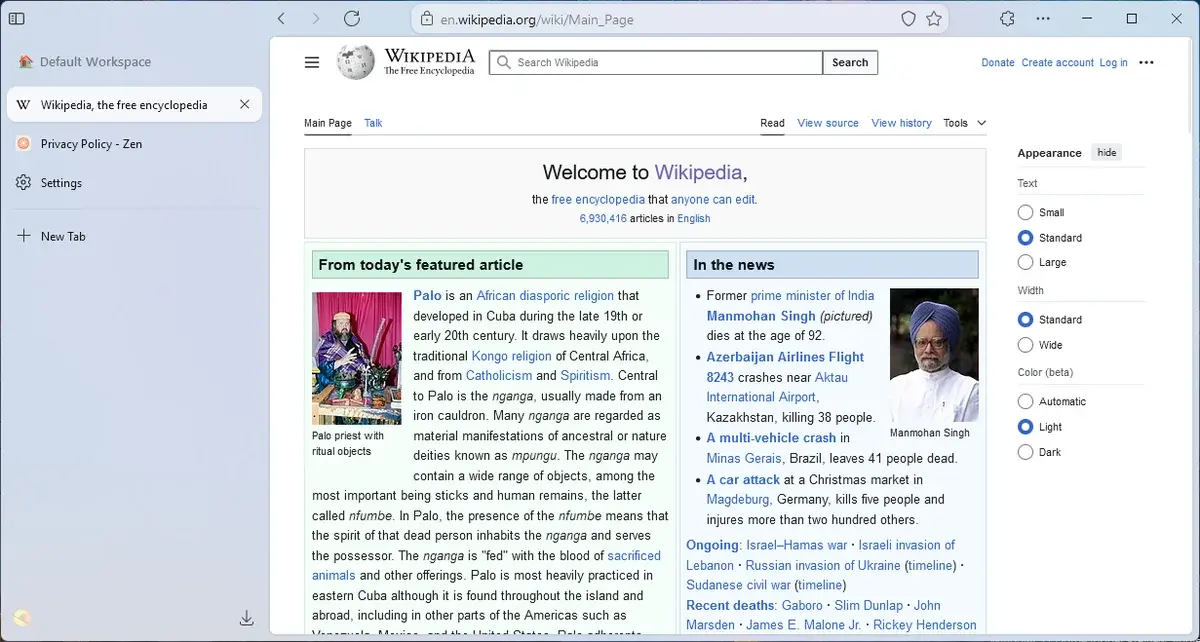Open the Main Page tab
Image resolution: width=1200 pixels, height=642 pixels.
(x=328, y=123)
